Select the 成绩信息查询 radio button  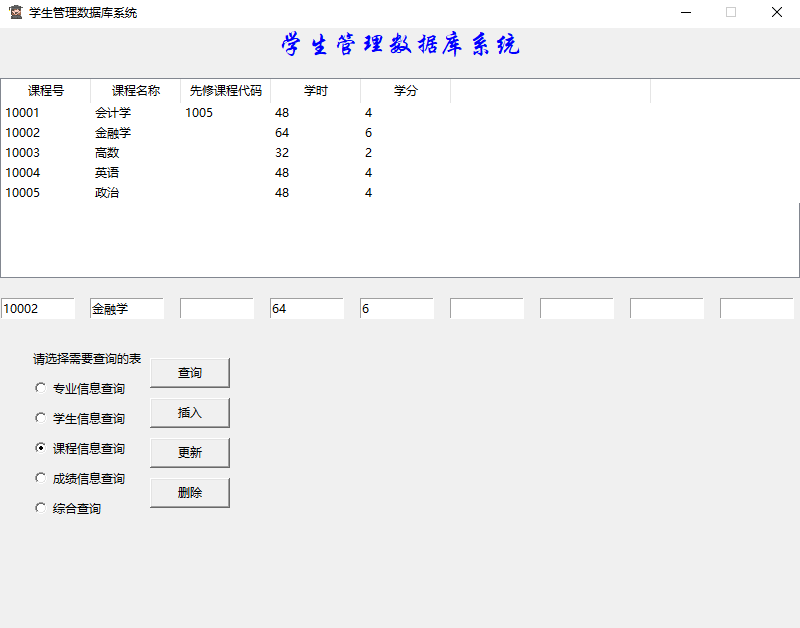click(40, 478)
